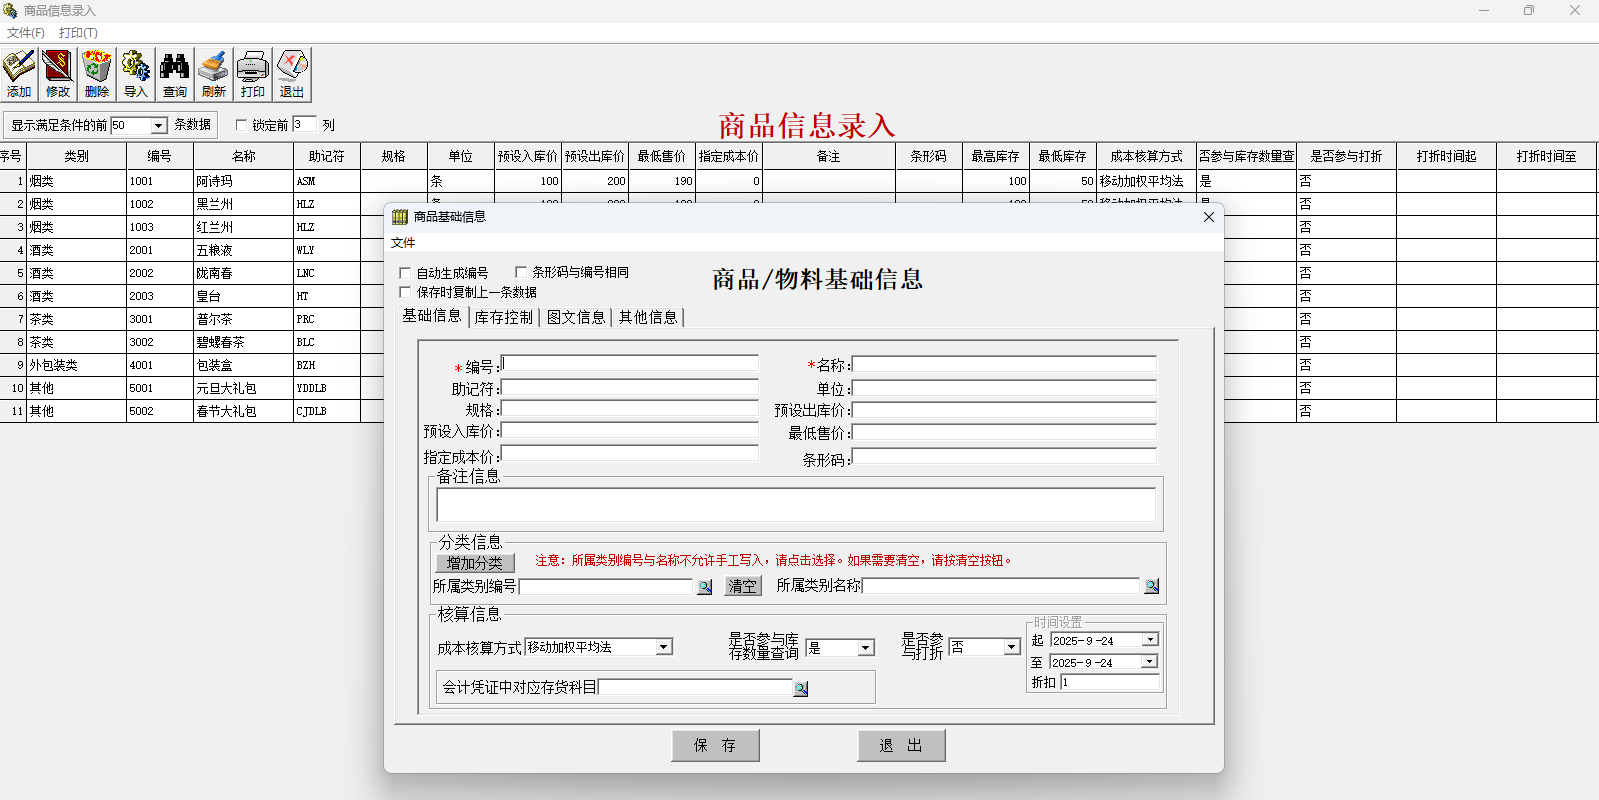The image size is (1599, 800).
Task: Open the 是否参与打折 dropdown
Action: click(1011, 647)
